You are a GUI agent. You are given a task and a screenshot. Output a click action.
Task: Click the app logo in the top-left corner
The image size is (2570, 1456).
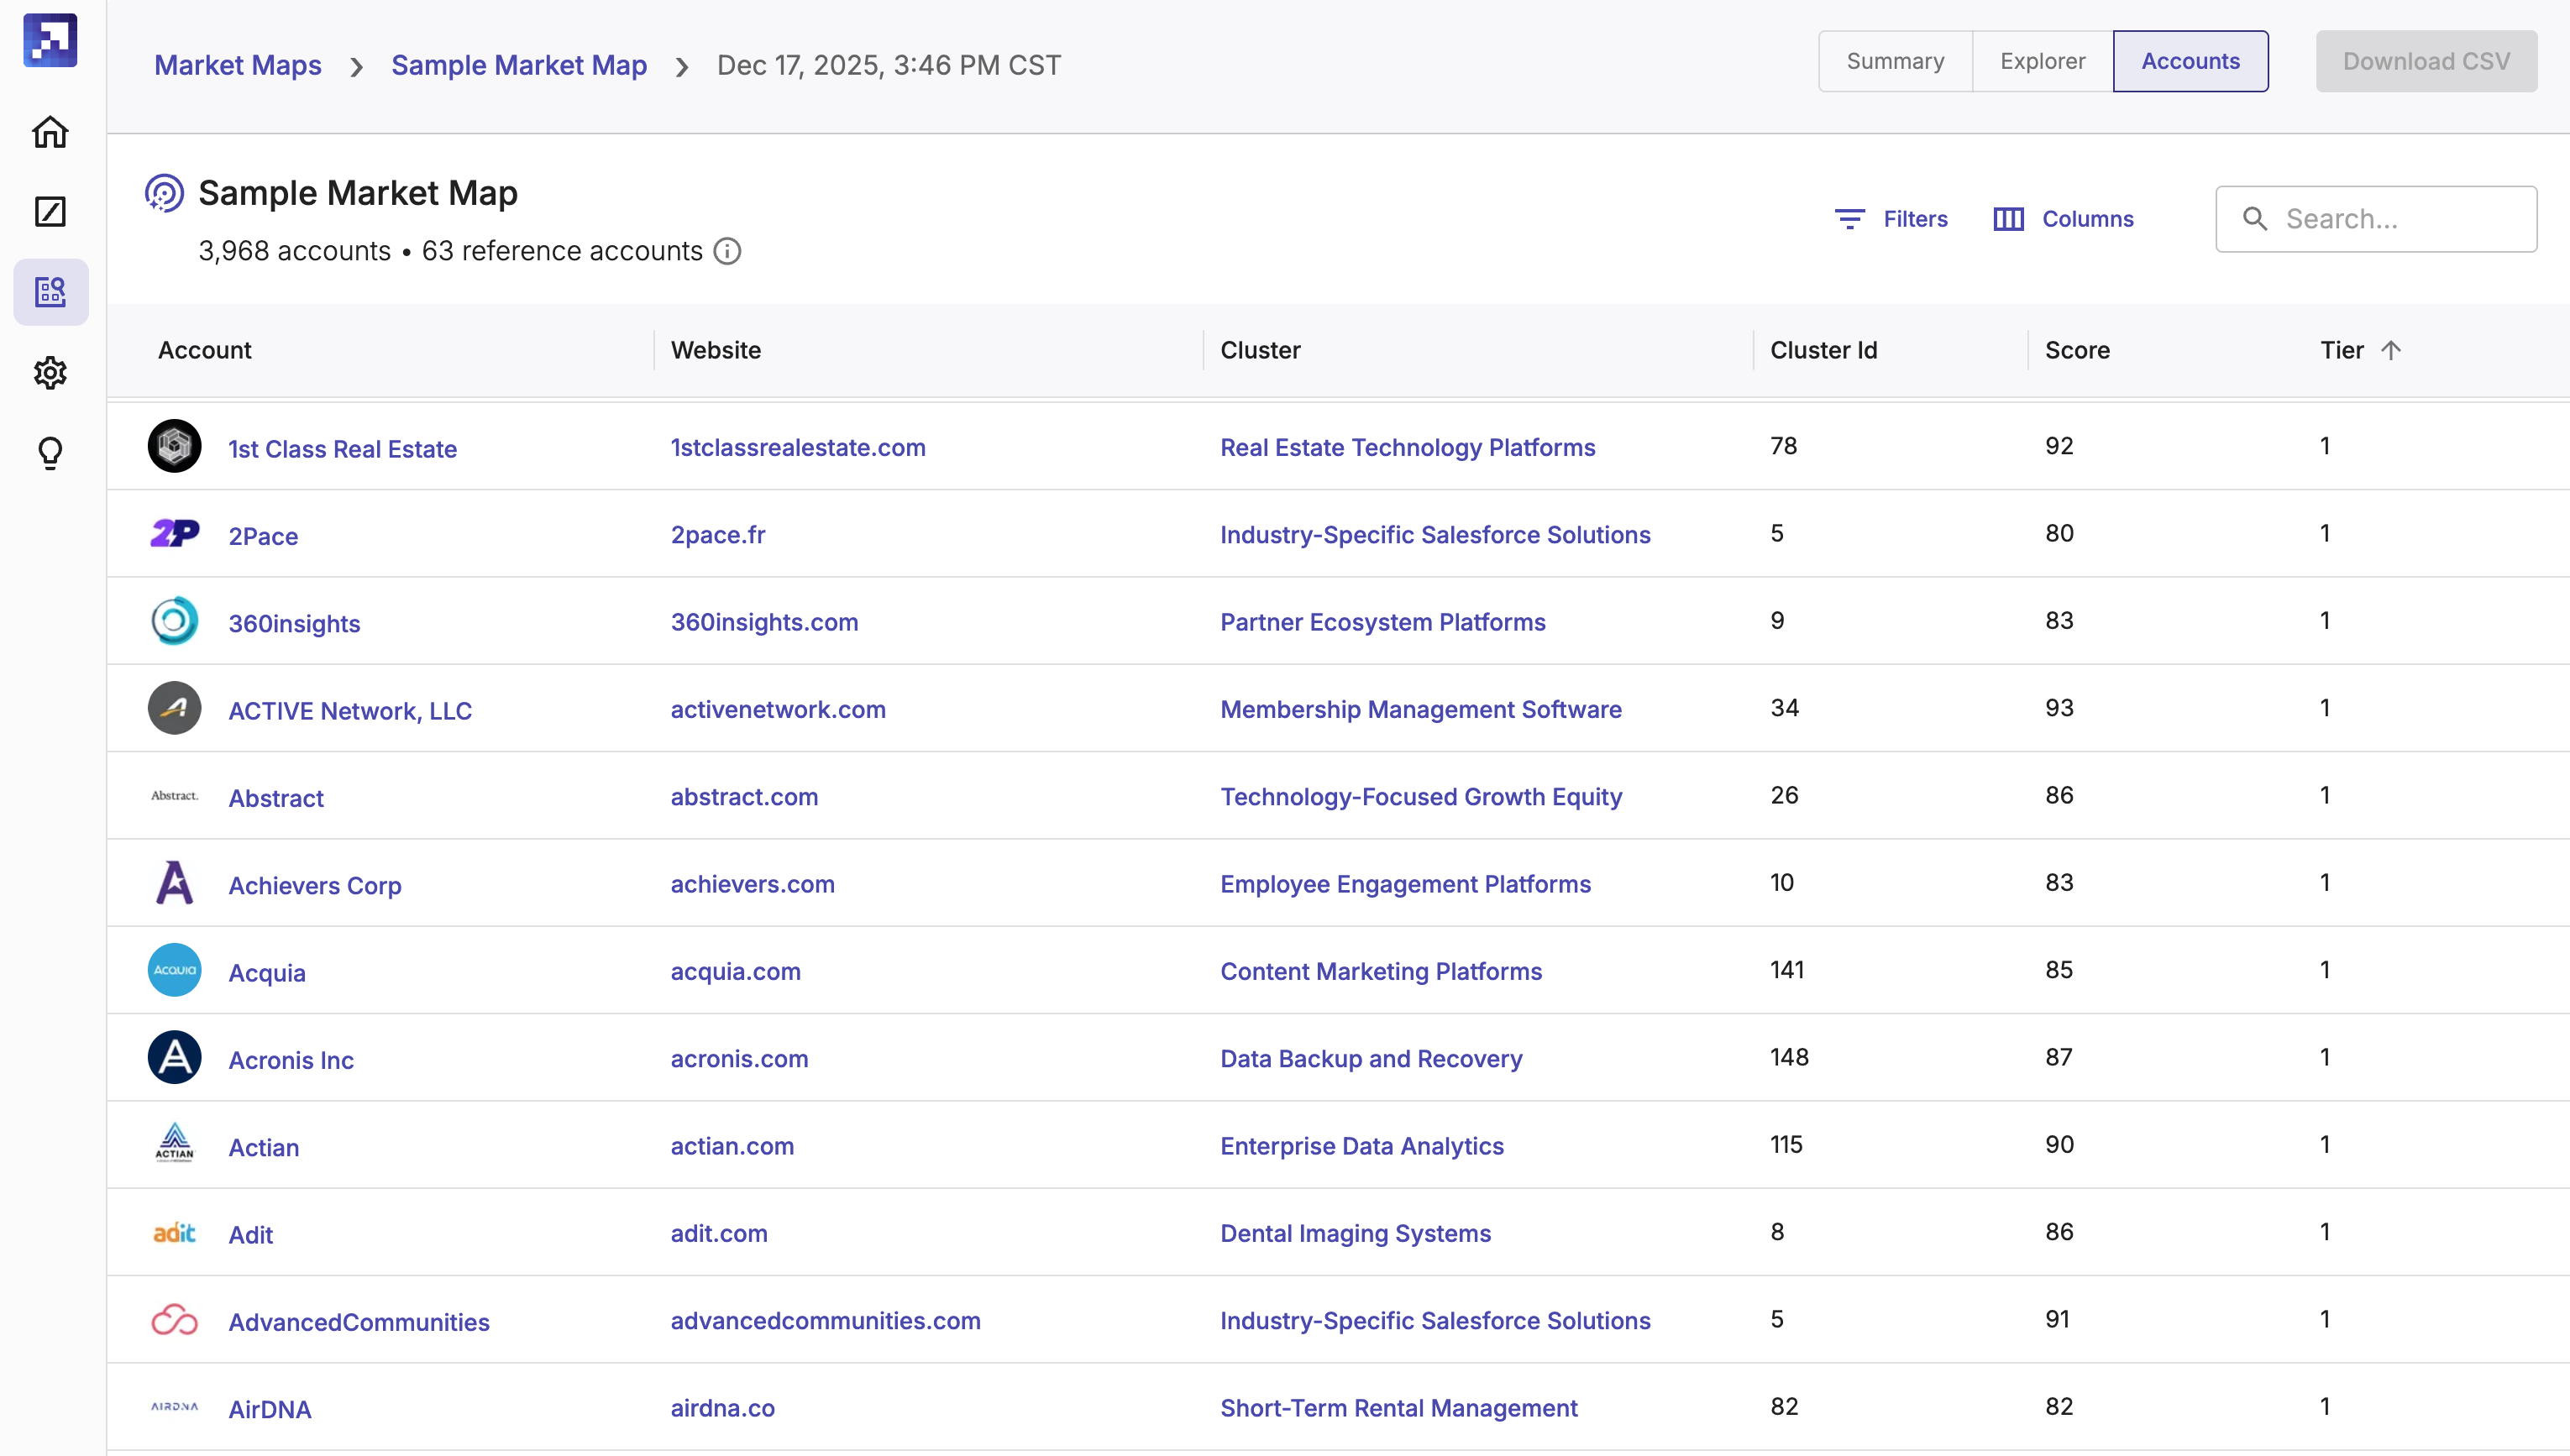click(50, 40)
